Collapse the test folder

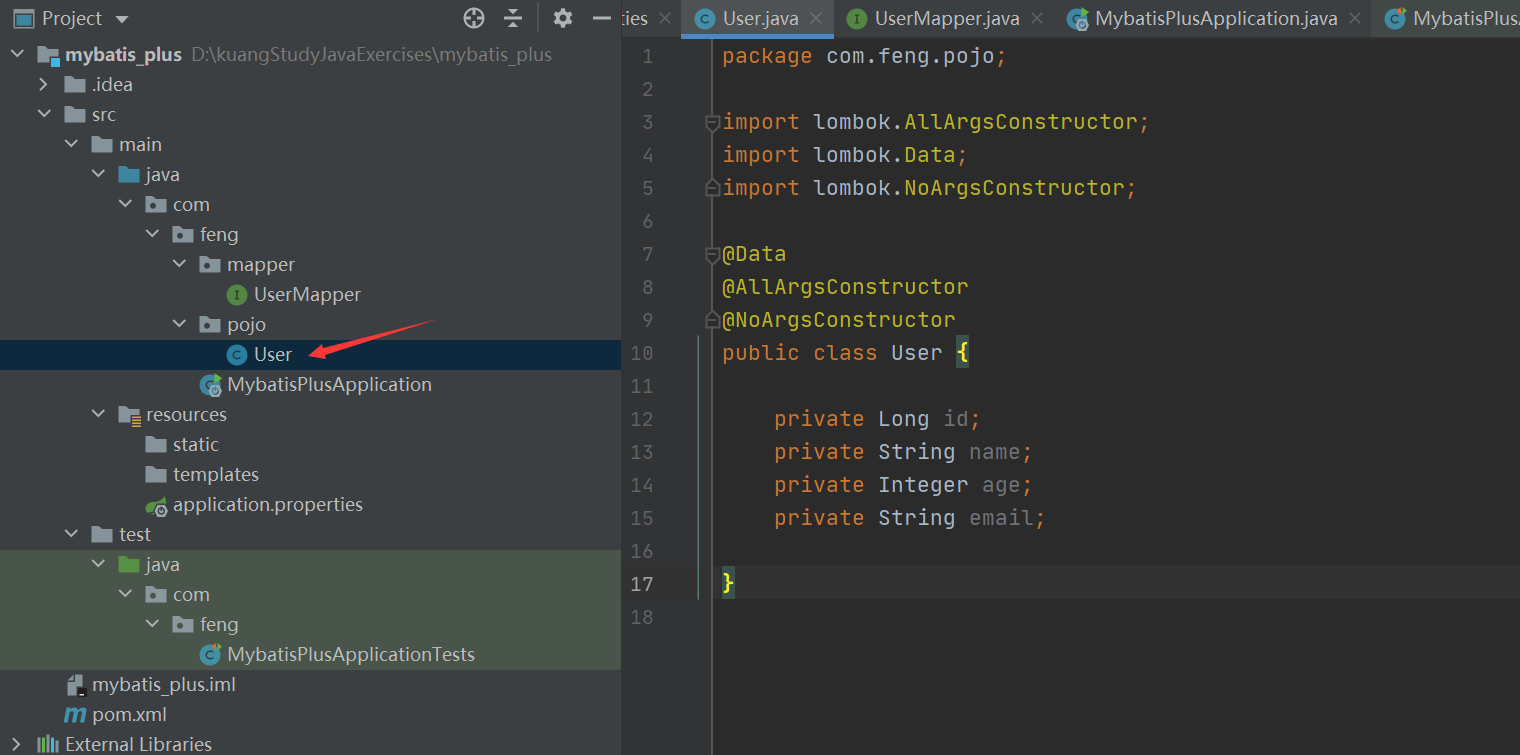(x=71, y=534)
